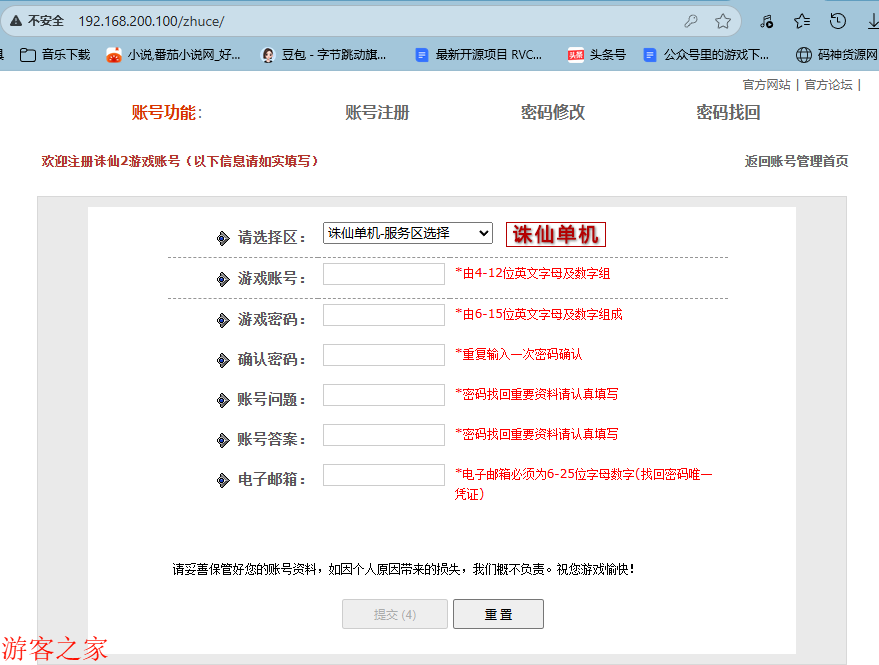Open the 头条号 bookmark

coord(597,55)
